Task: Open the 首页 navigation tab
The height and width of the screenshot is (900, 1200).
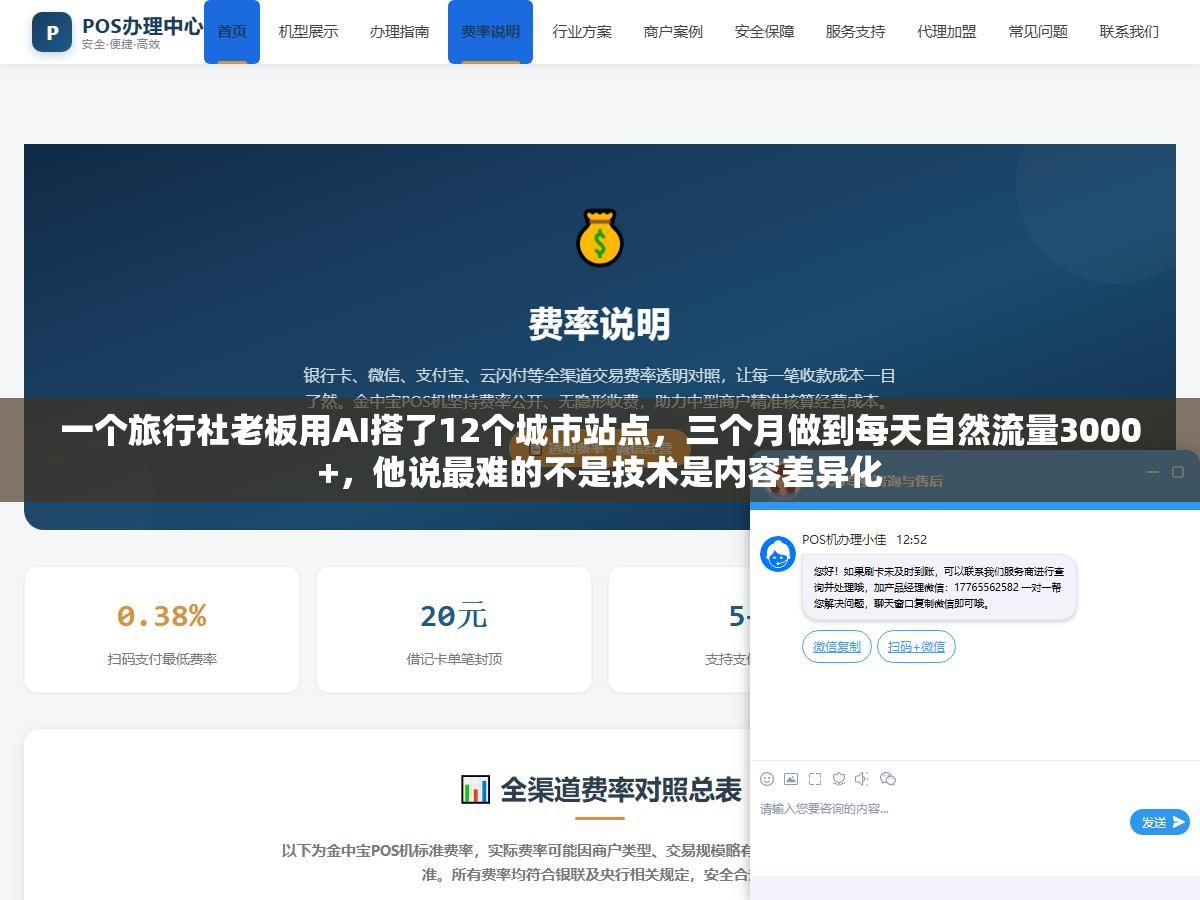Action: [x=232, y=32]
